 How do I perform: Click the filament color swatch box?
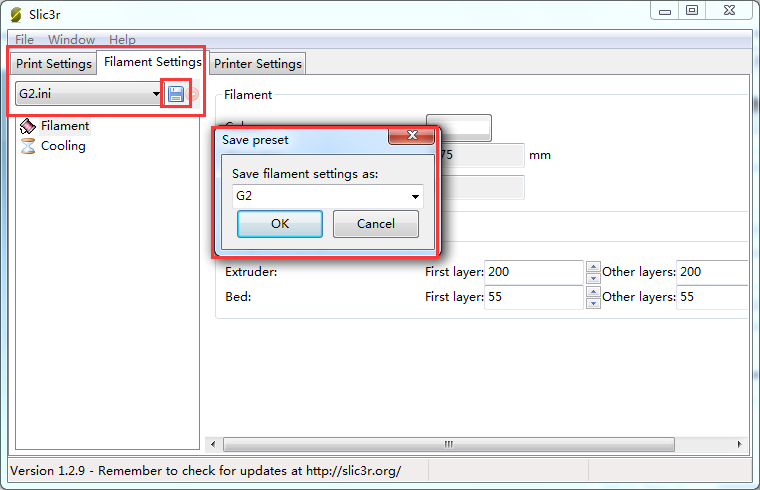tap(459, 127)
